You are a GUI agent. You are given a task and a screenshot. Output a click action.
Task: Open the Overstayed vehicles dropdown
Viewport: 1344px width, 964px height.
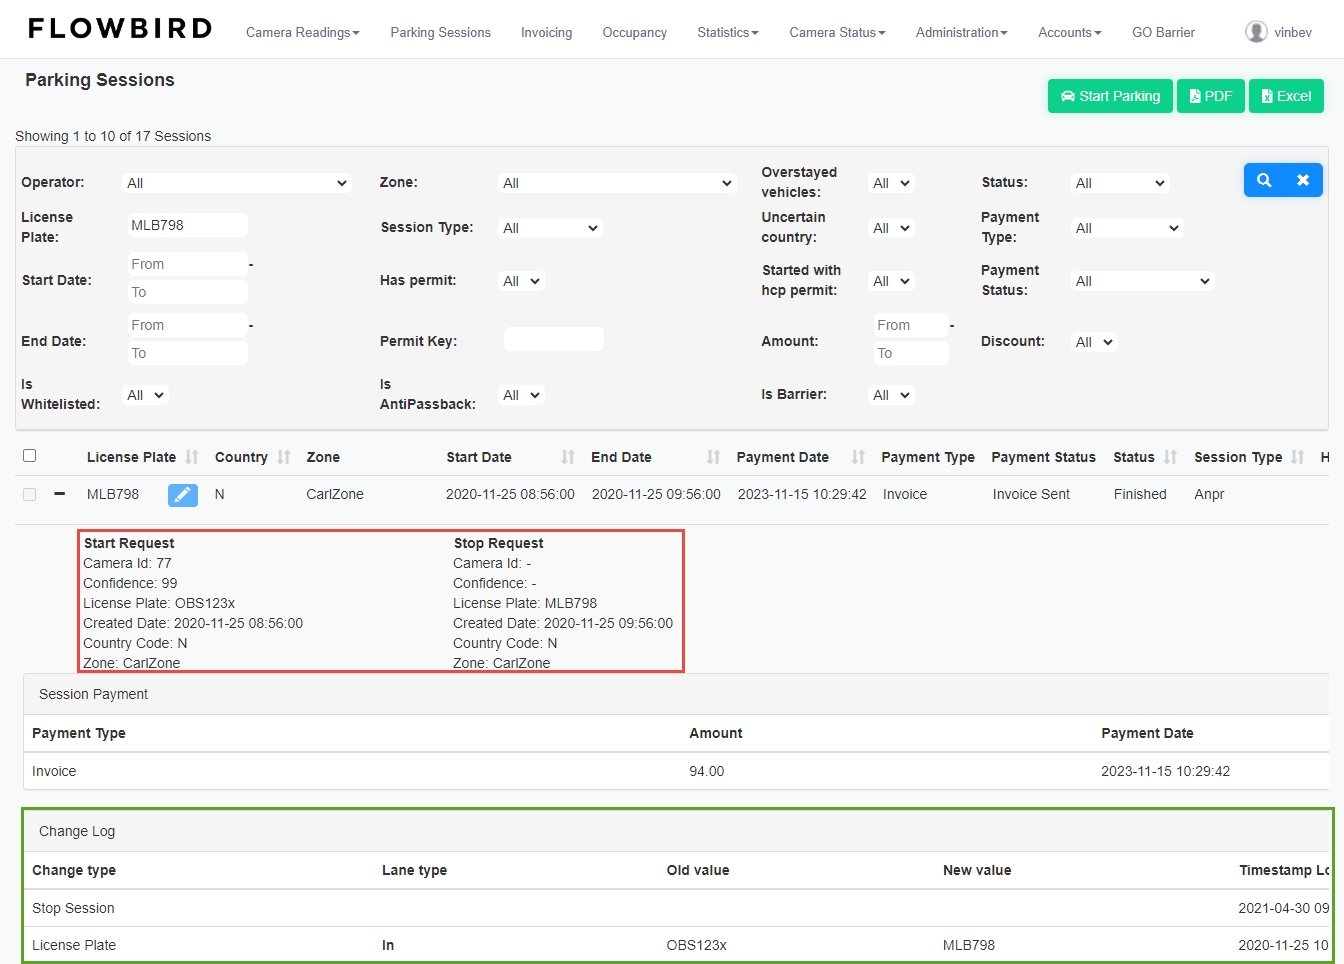891,183
